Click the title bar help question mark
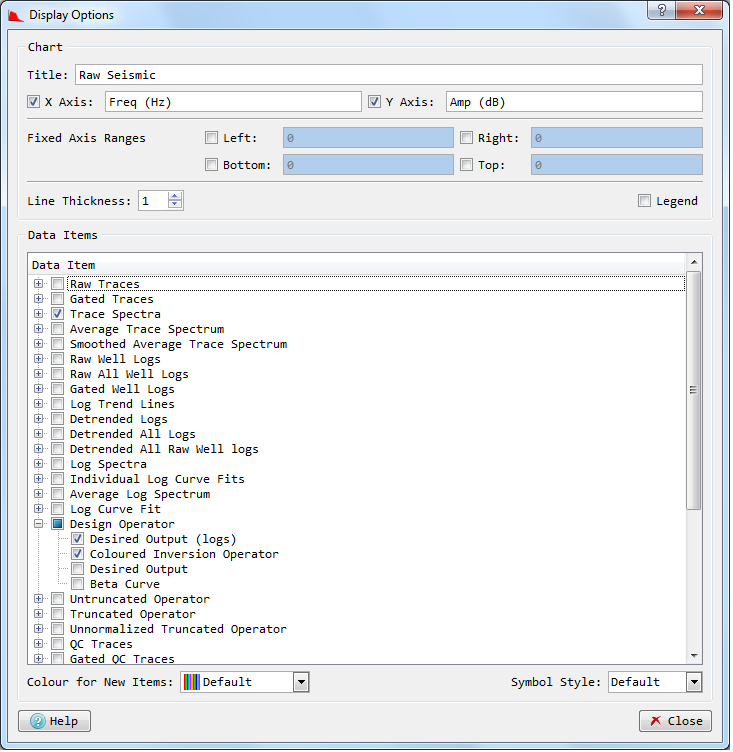 pos(663,10)
